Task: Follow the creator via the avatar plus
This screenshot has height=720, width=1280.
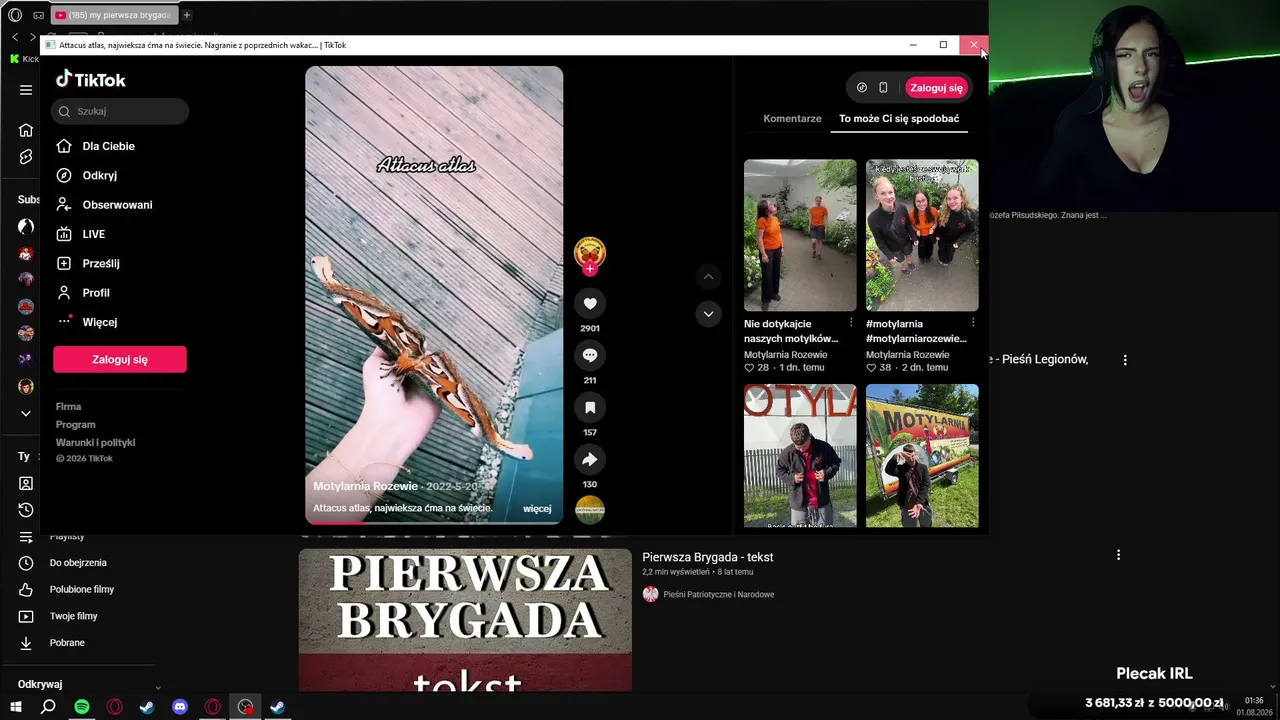Action: pyautogui.click(x=590, y=268)
